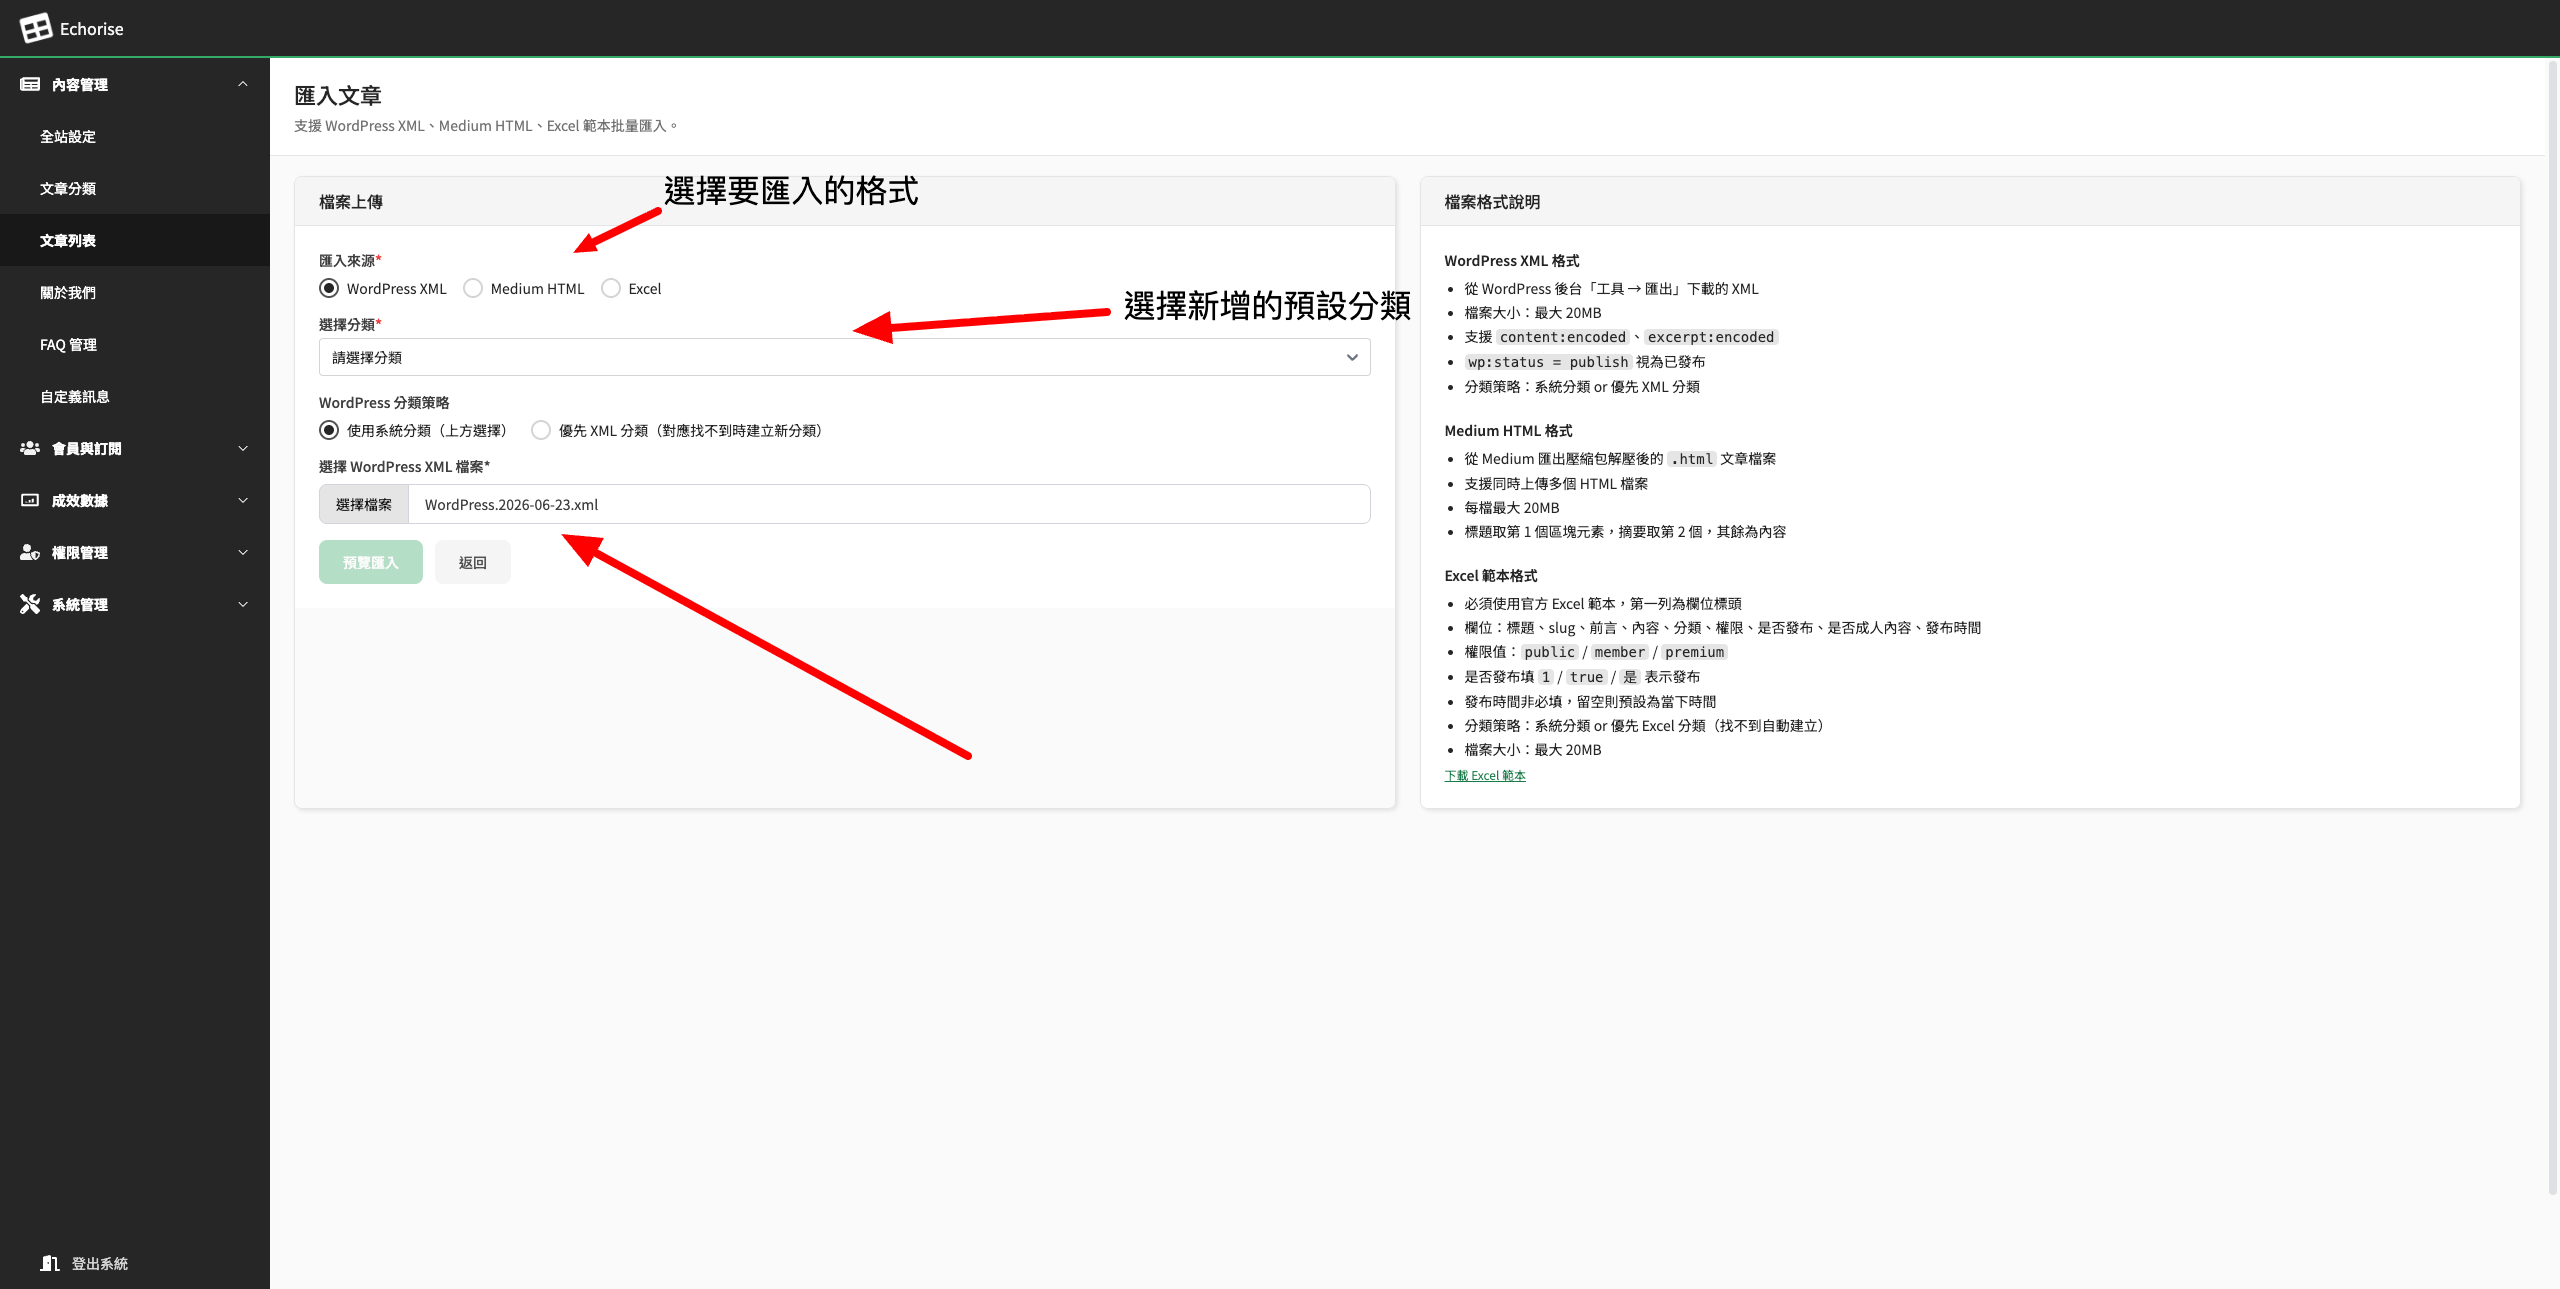
Task: Click the premium permission value tag
Action: (1694, 652)
